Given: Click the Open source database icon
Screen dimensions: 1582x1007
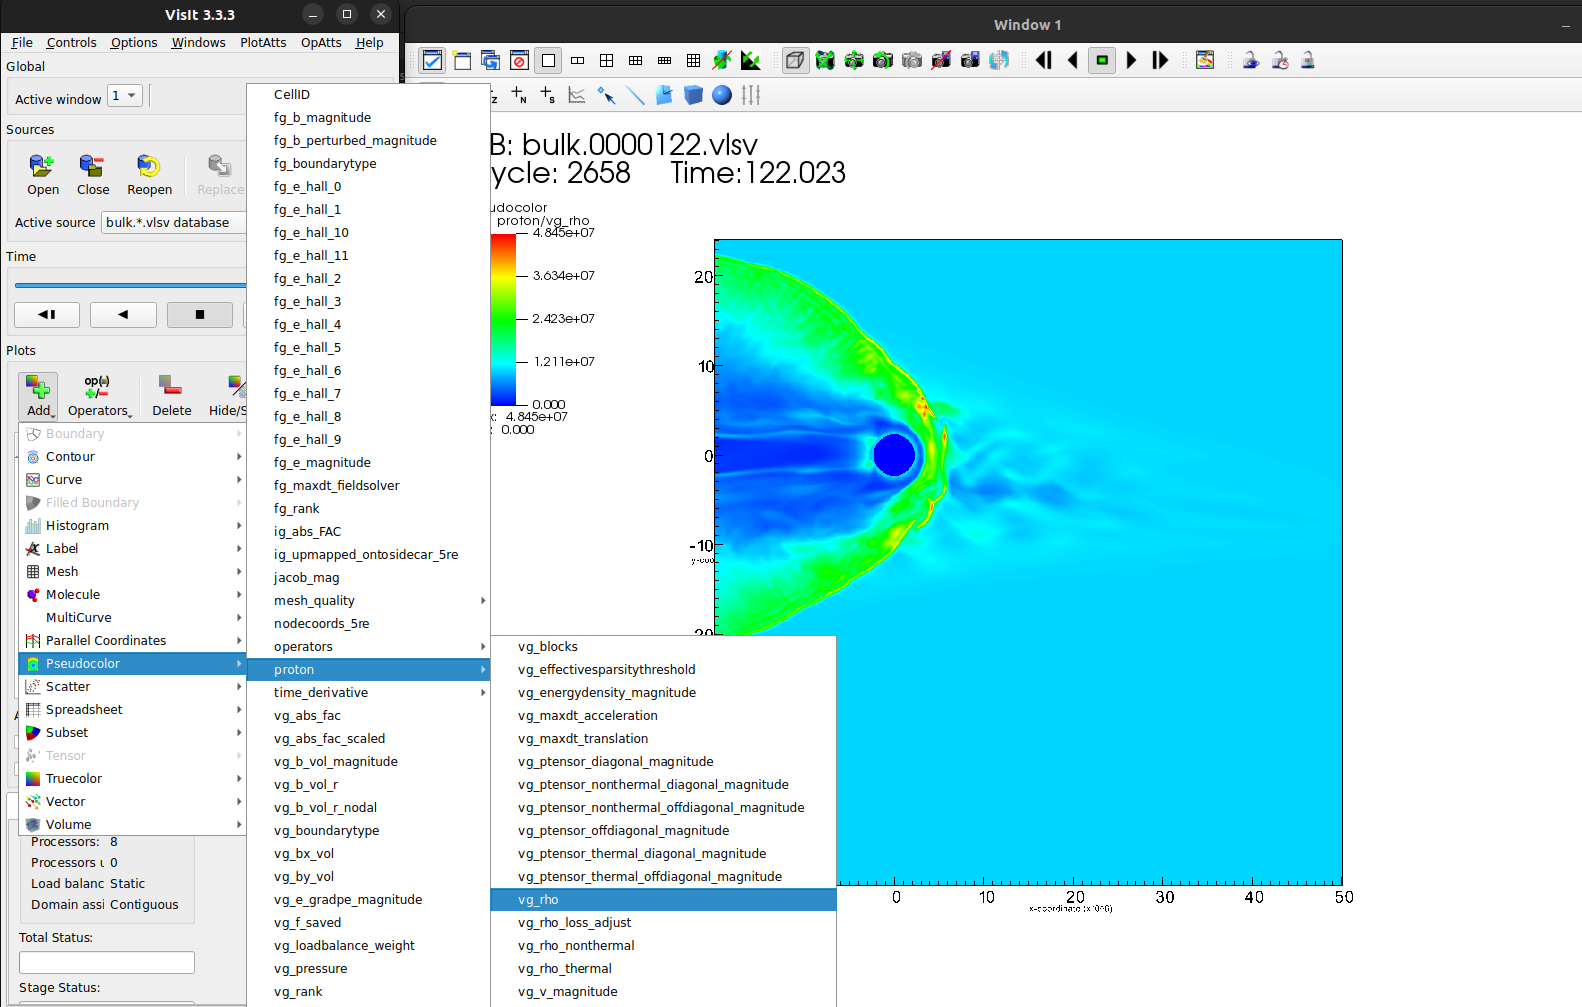Looking at the screenshot, I should (42, 166).
